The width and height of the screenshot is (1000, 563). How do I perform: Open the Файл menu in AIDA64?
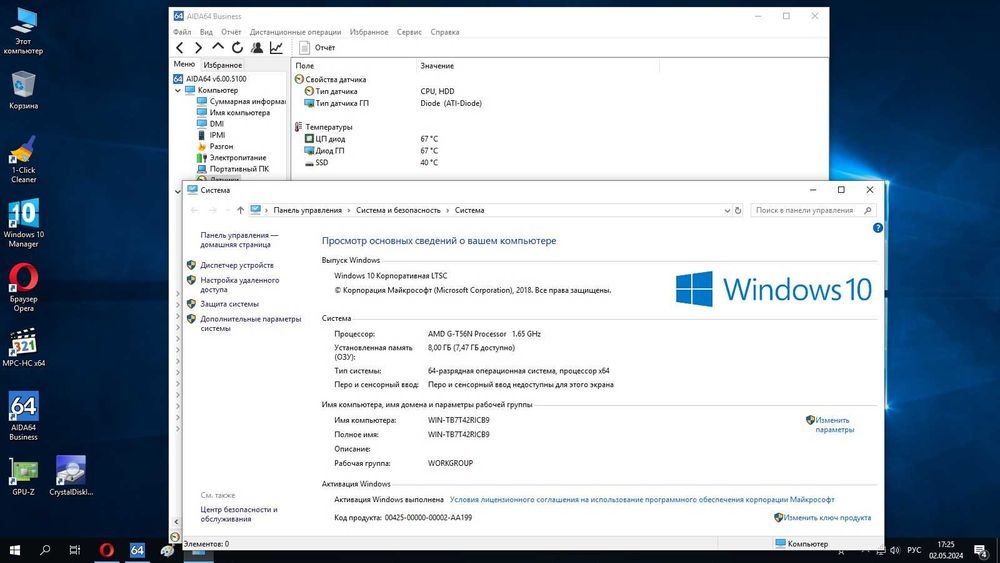click(182, 32)
